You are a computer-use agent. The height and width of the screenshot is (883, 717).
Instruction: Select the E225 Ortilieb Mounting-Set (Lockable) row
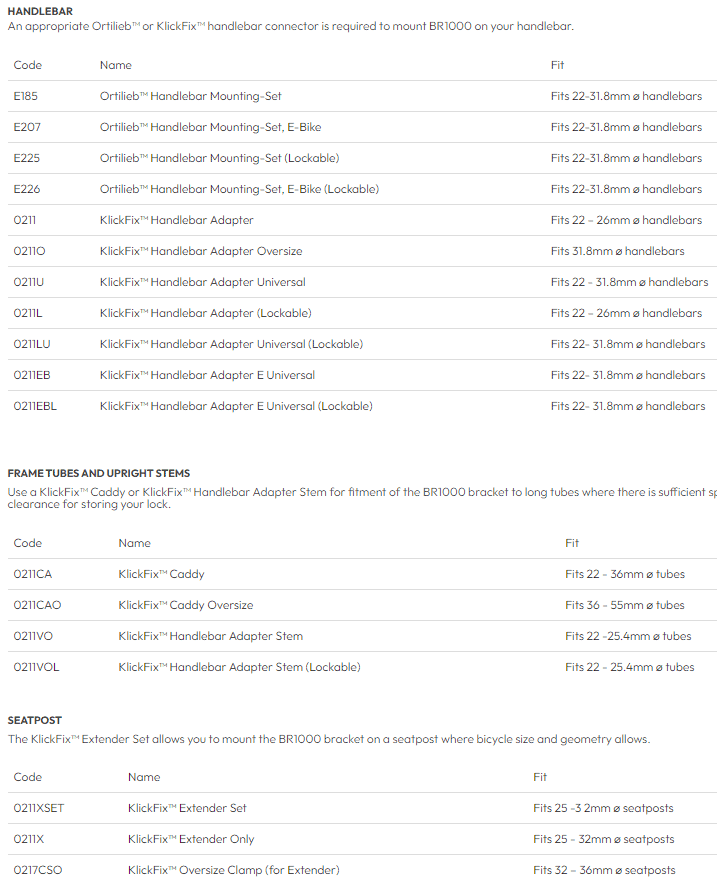(219, 158)
